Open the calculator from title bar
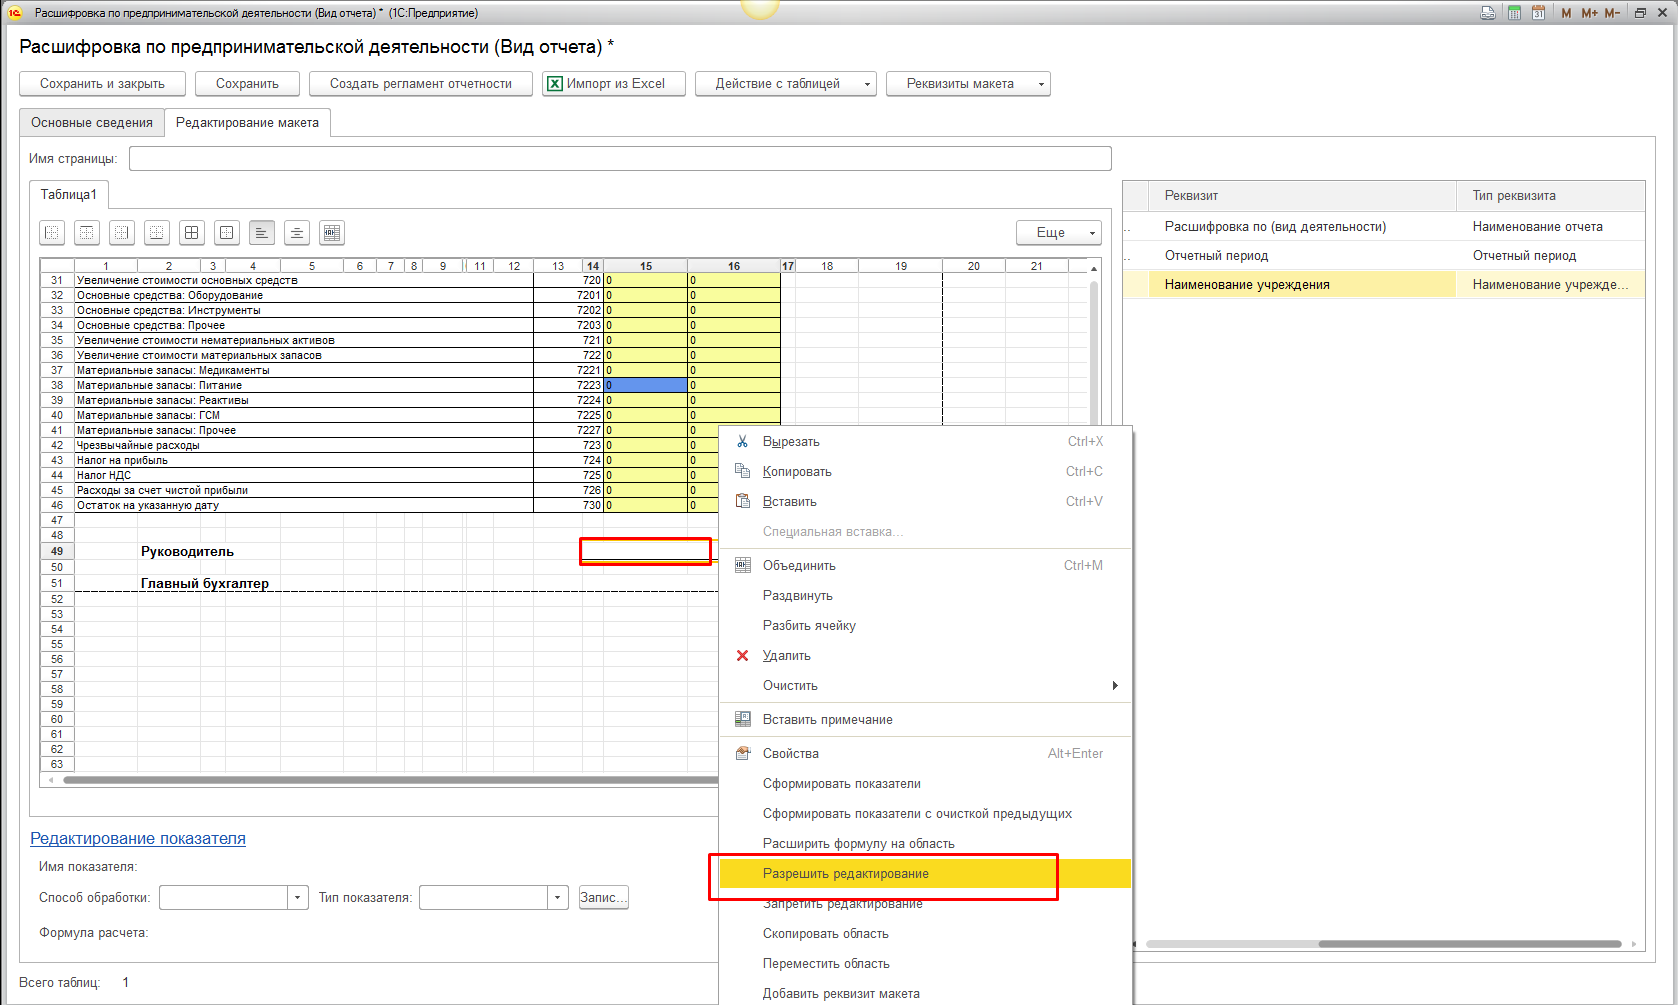The height and width of the screenshot is (1005, 1678). click(x=1514, y=13)
